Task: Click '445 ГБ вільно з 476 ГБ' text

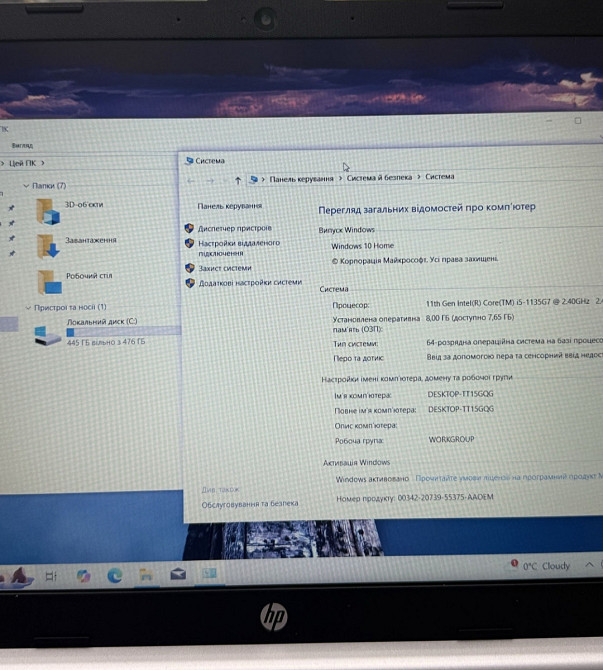Action: pyautogui.click(x=106, y=342)
